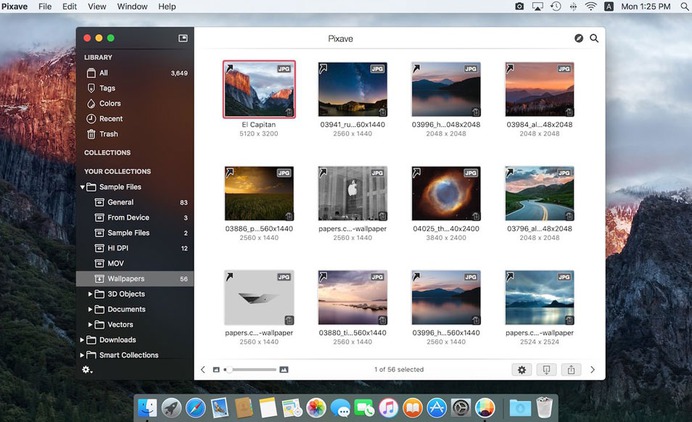
Task: Click the compass icon beside search
Action: 579,39
